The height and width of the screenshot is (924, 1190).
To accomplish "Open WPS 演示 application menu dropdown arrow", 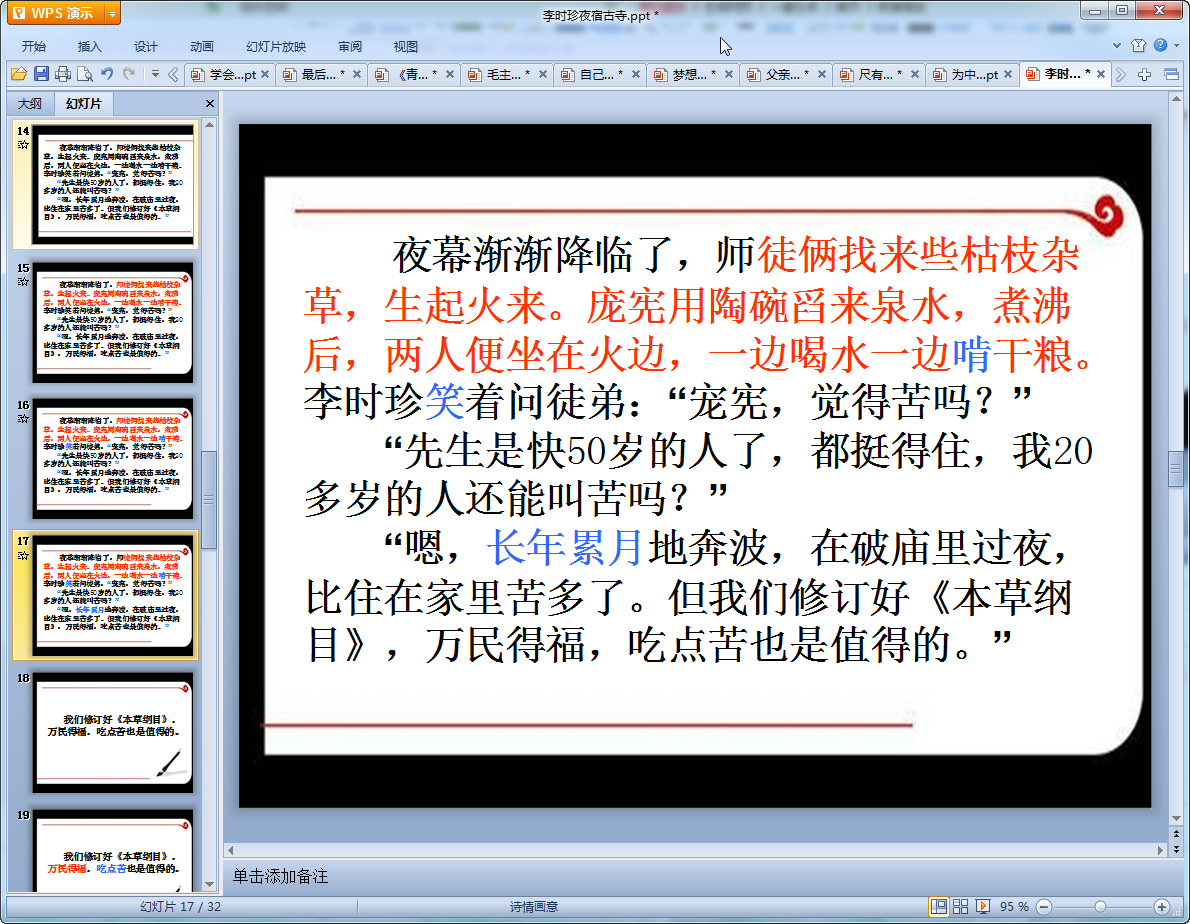I will (112, 14).
